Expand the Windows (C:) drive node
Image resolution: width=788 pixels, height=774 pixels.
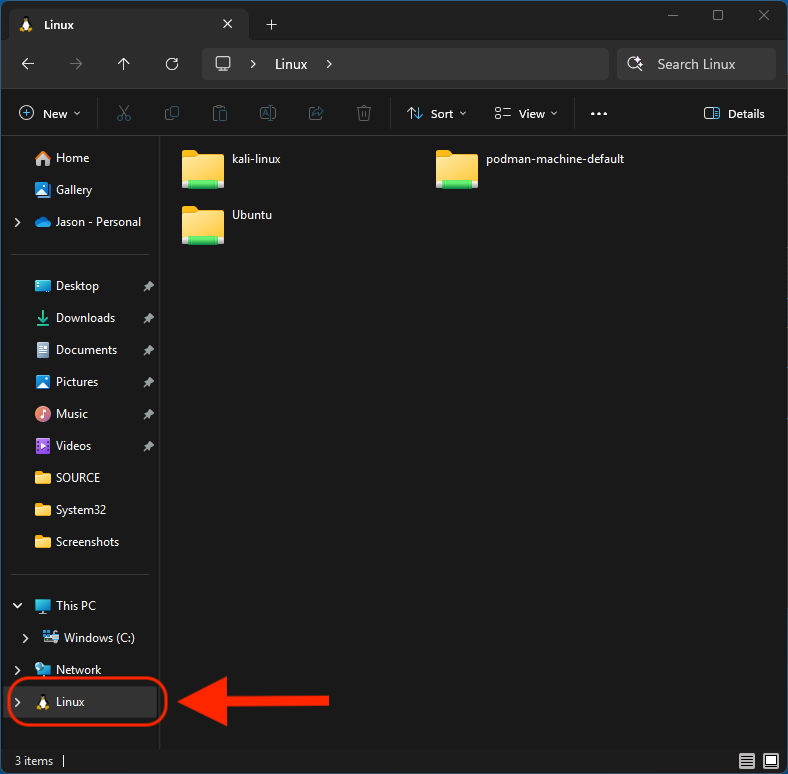[26, 638]
